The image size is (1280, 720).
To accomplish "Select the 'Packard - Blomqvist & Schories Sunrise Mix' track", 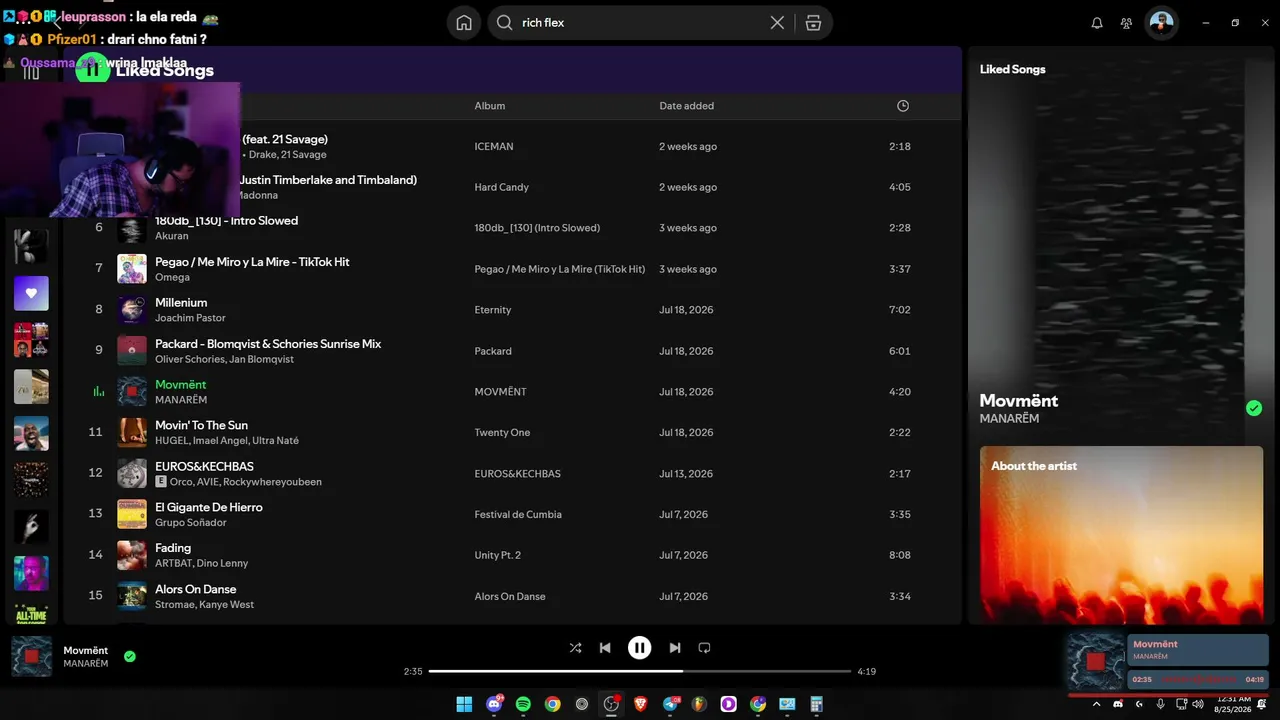I will (268, 344).
